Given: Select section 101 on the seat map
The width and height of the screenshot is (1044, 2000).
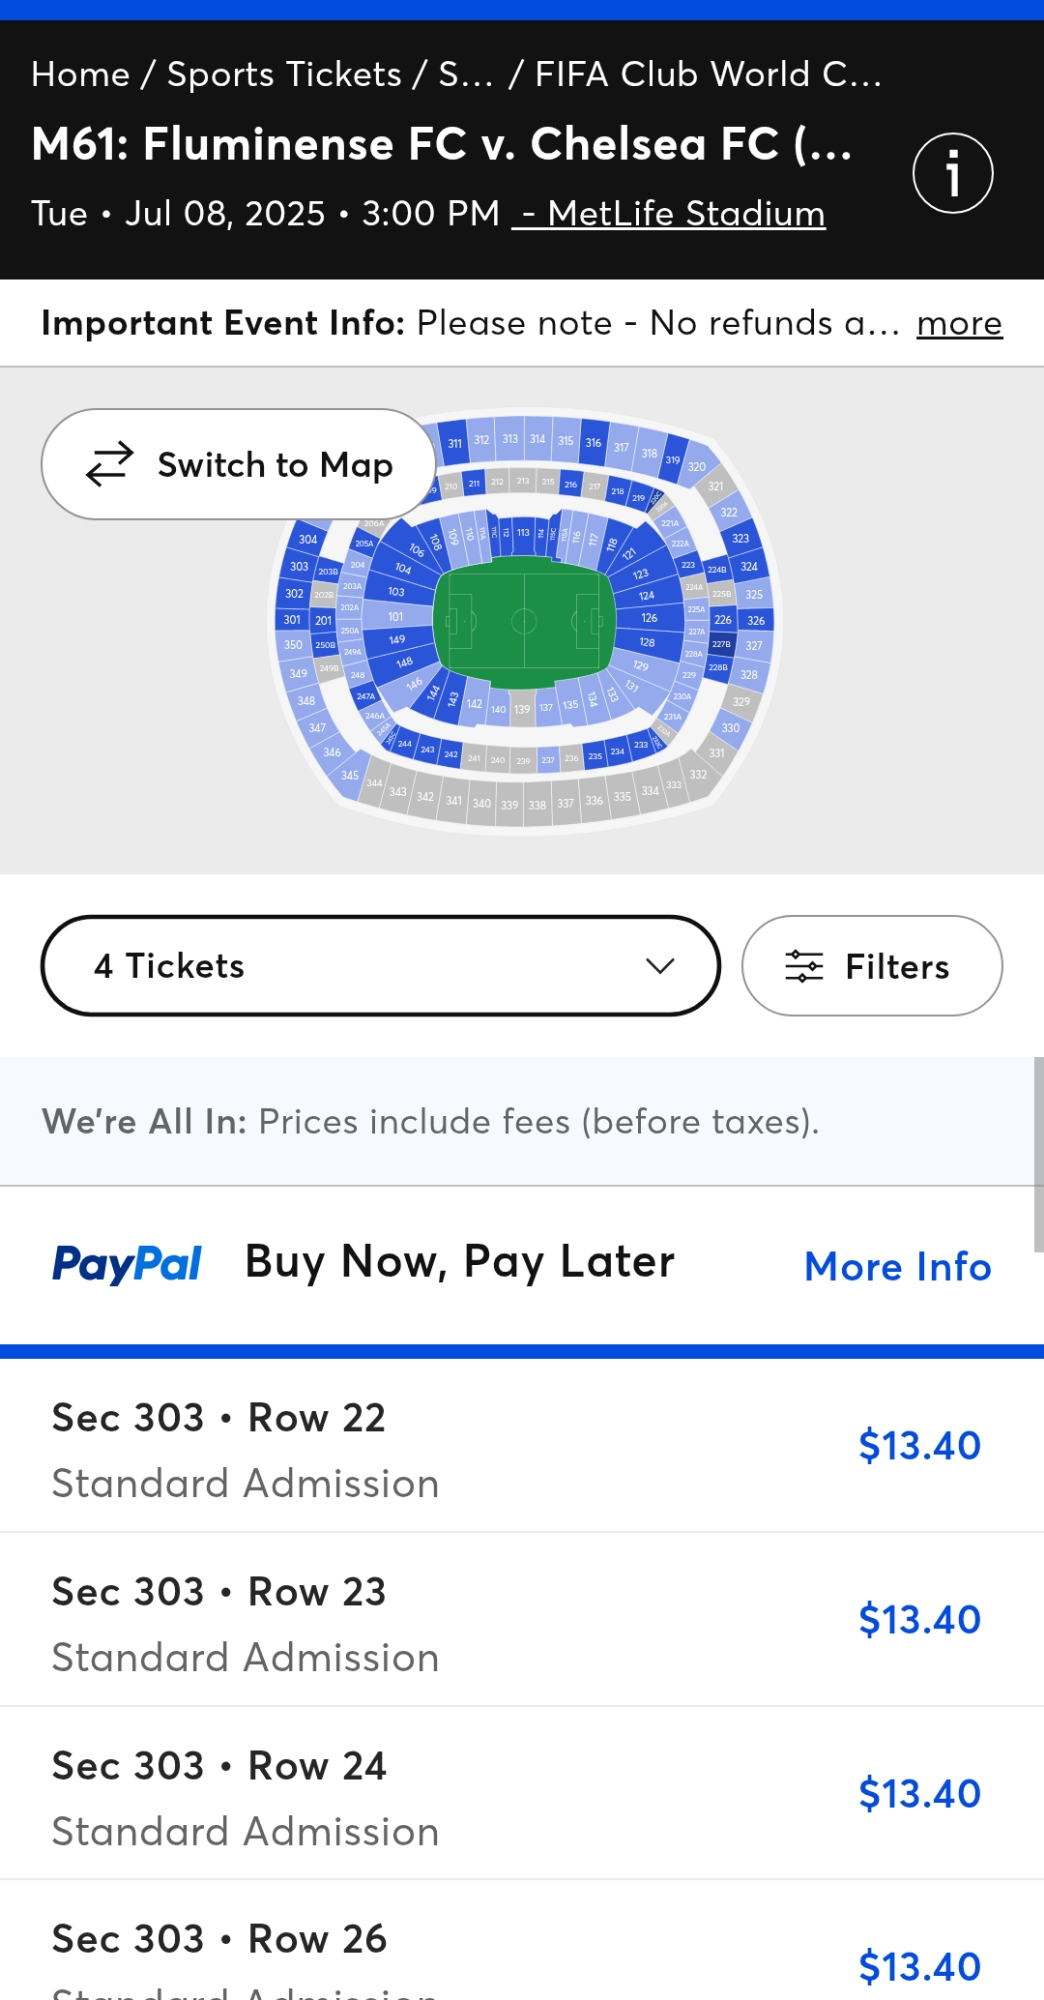Looking at the screenshot, I should 396,617.
